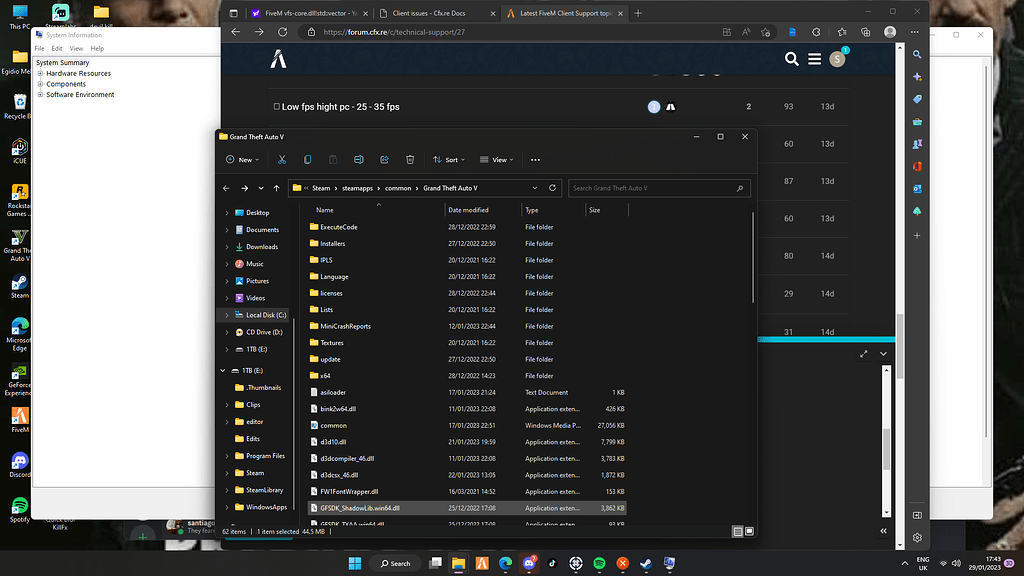Viewport: 1024px width, 576px height.
Task: Open FiveM desktop shortcut
Action: tap(20, 419)
